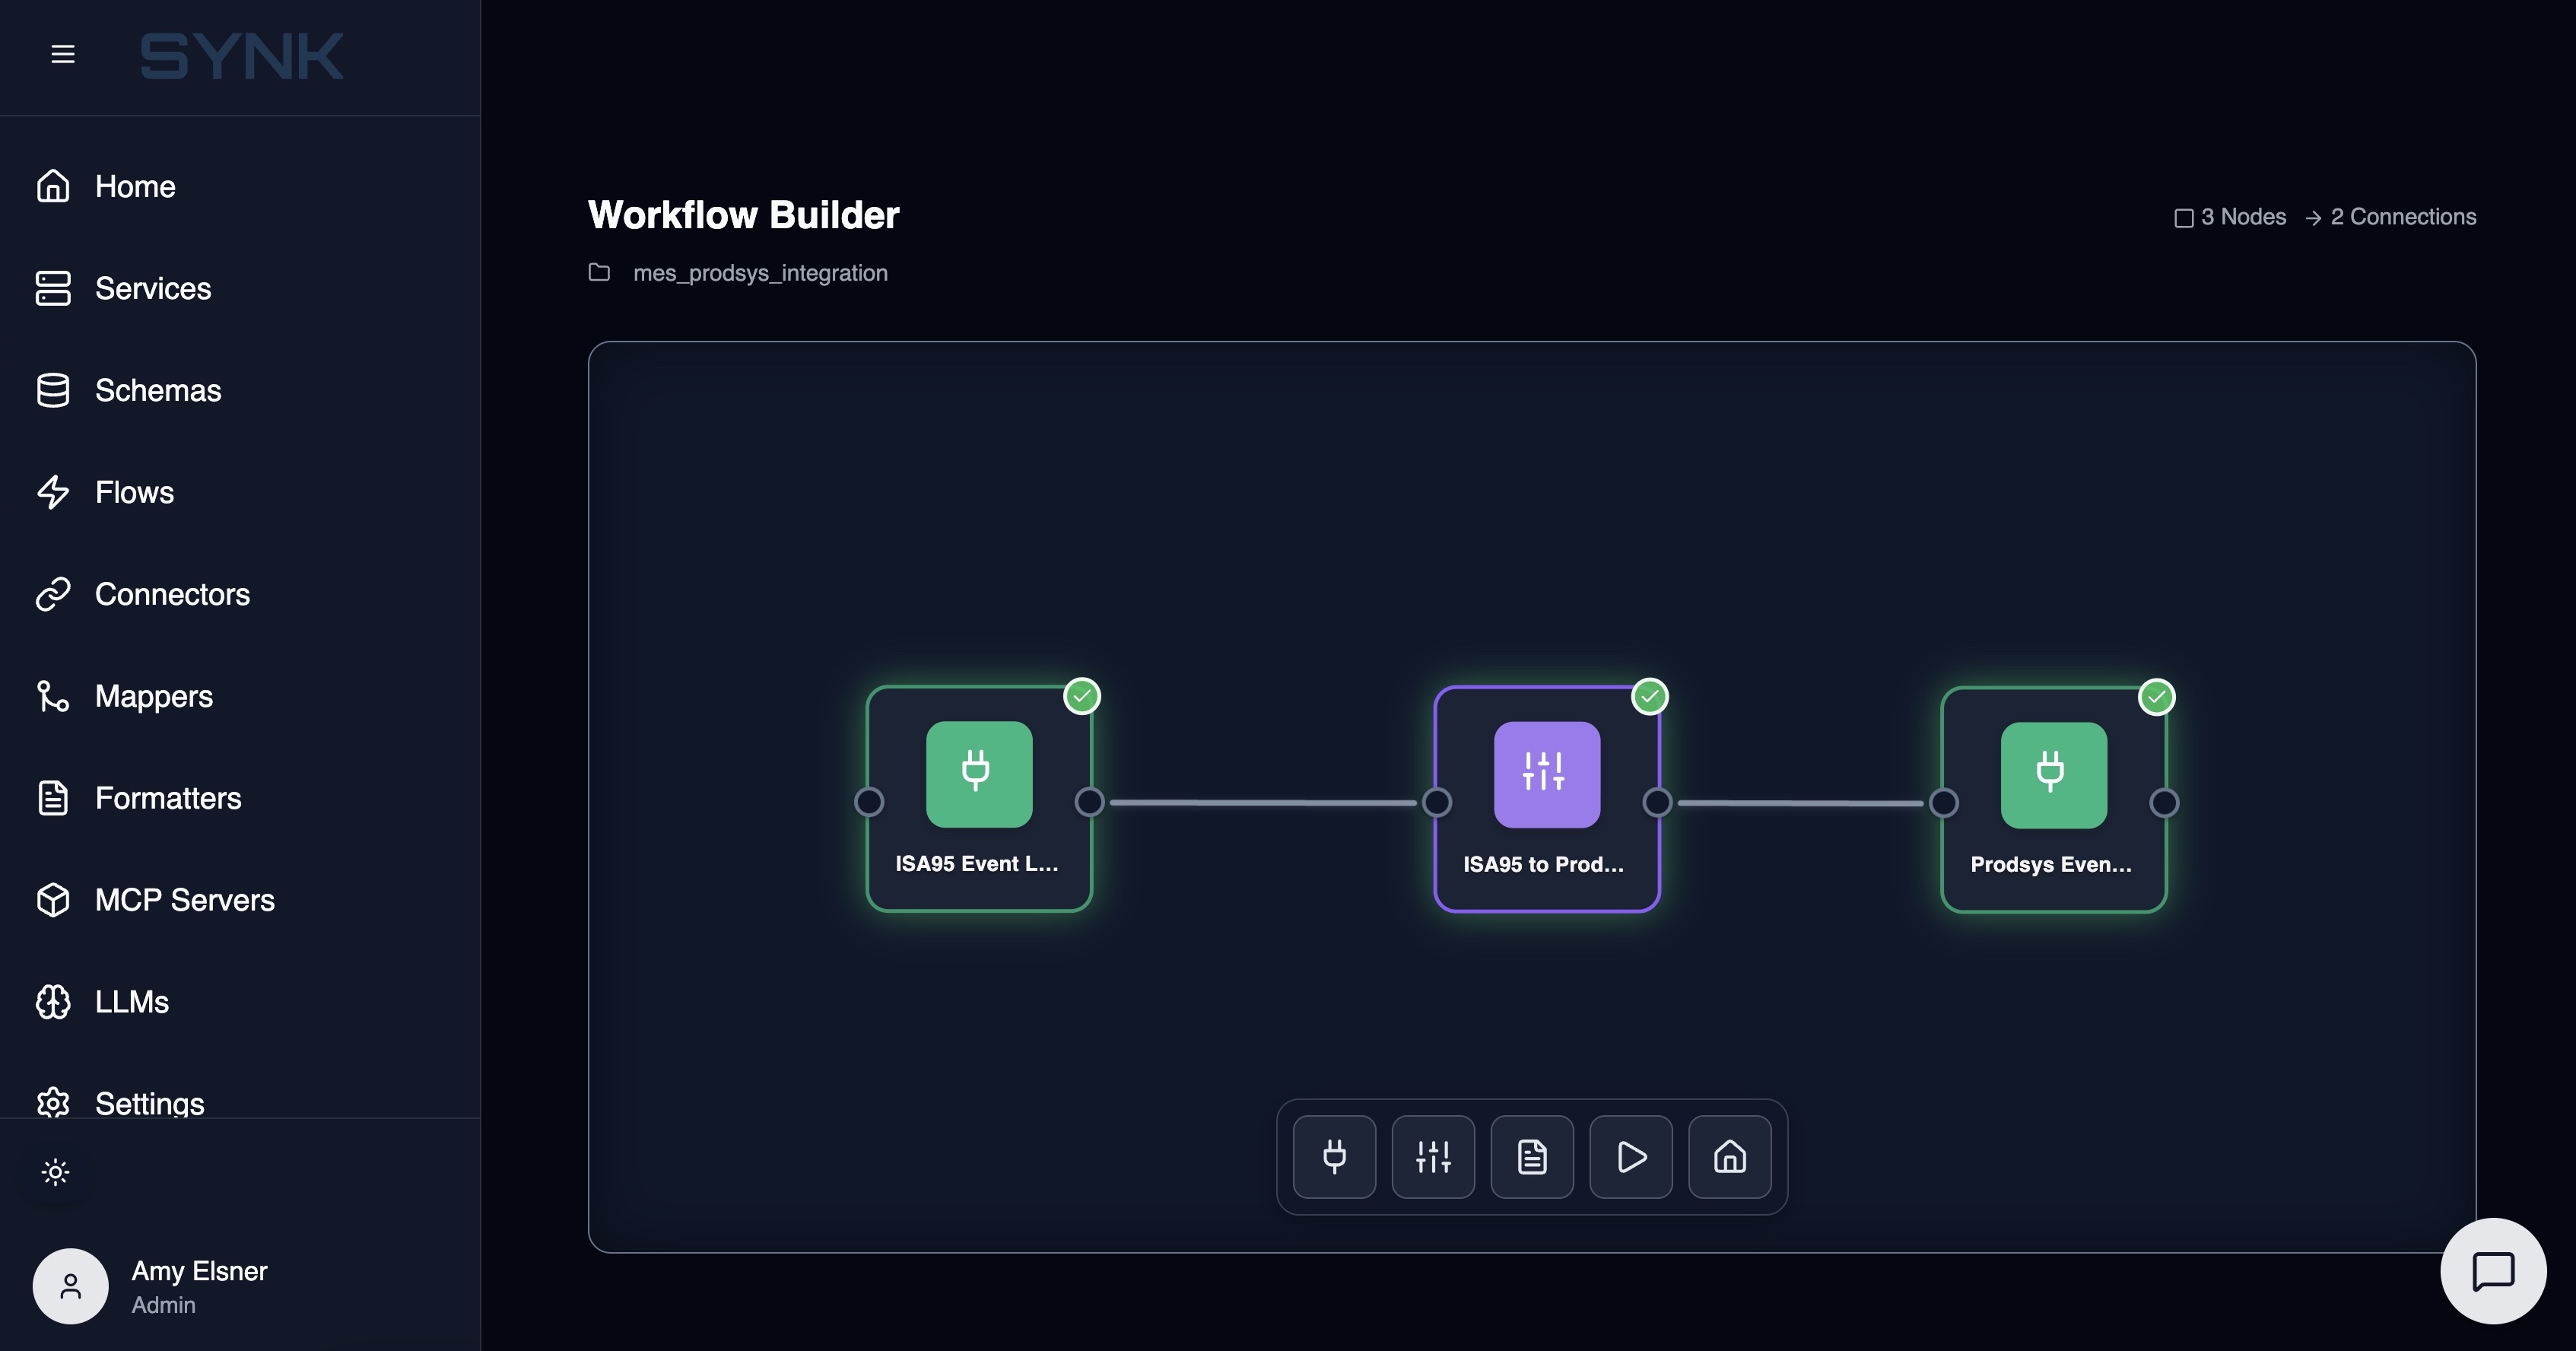Open the MCP Servers section in the sidebar
The height and width of the screenshot is (1351, 2576).
point(184,899)
